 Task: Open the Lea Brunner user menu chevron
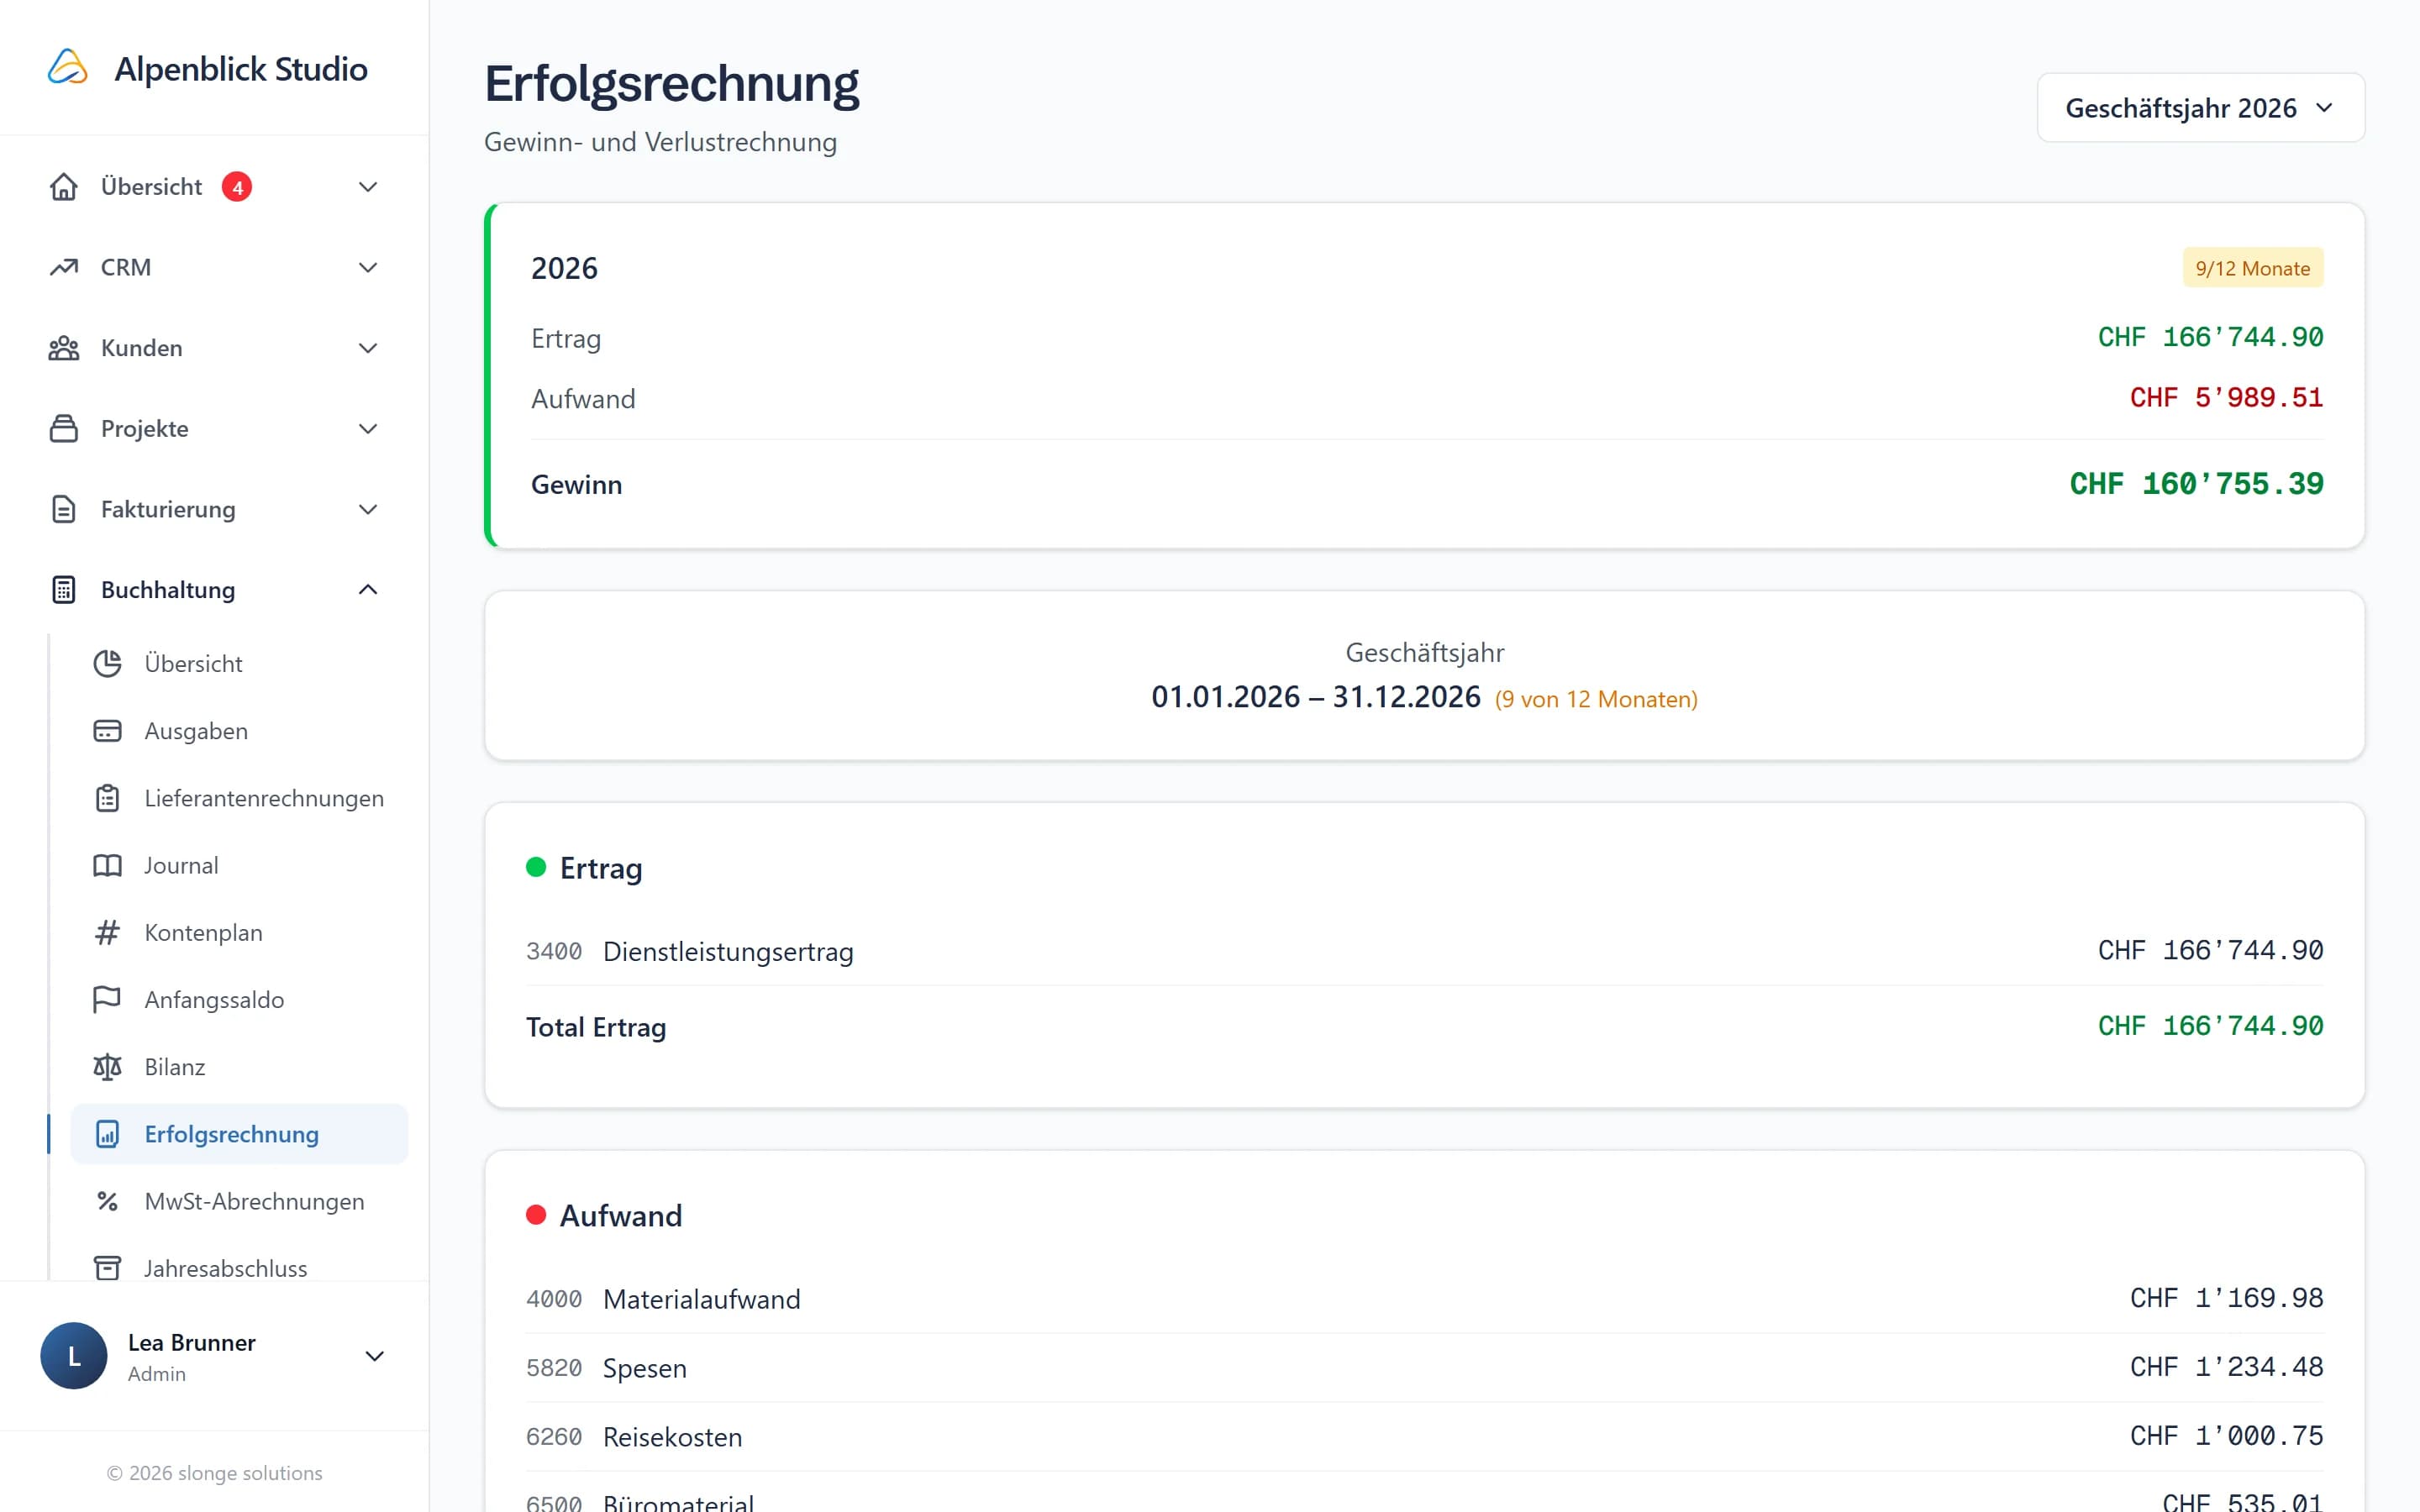click(x=375, y=1356)
